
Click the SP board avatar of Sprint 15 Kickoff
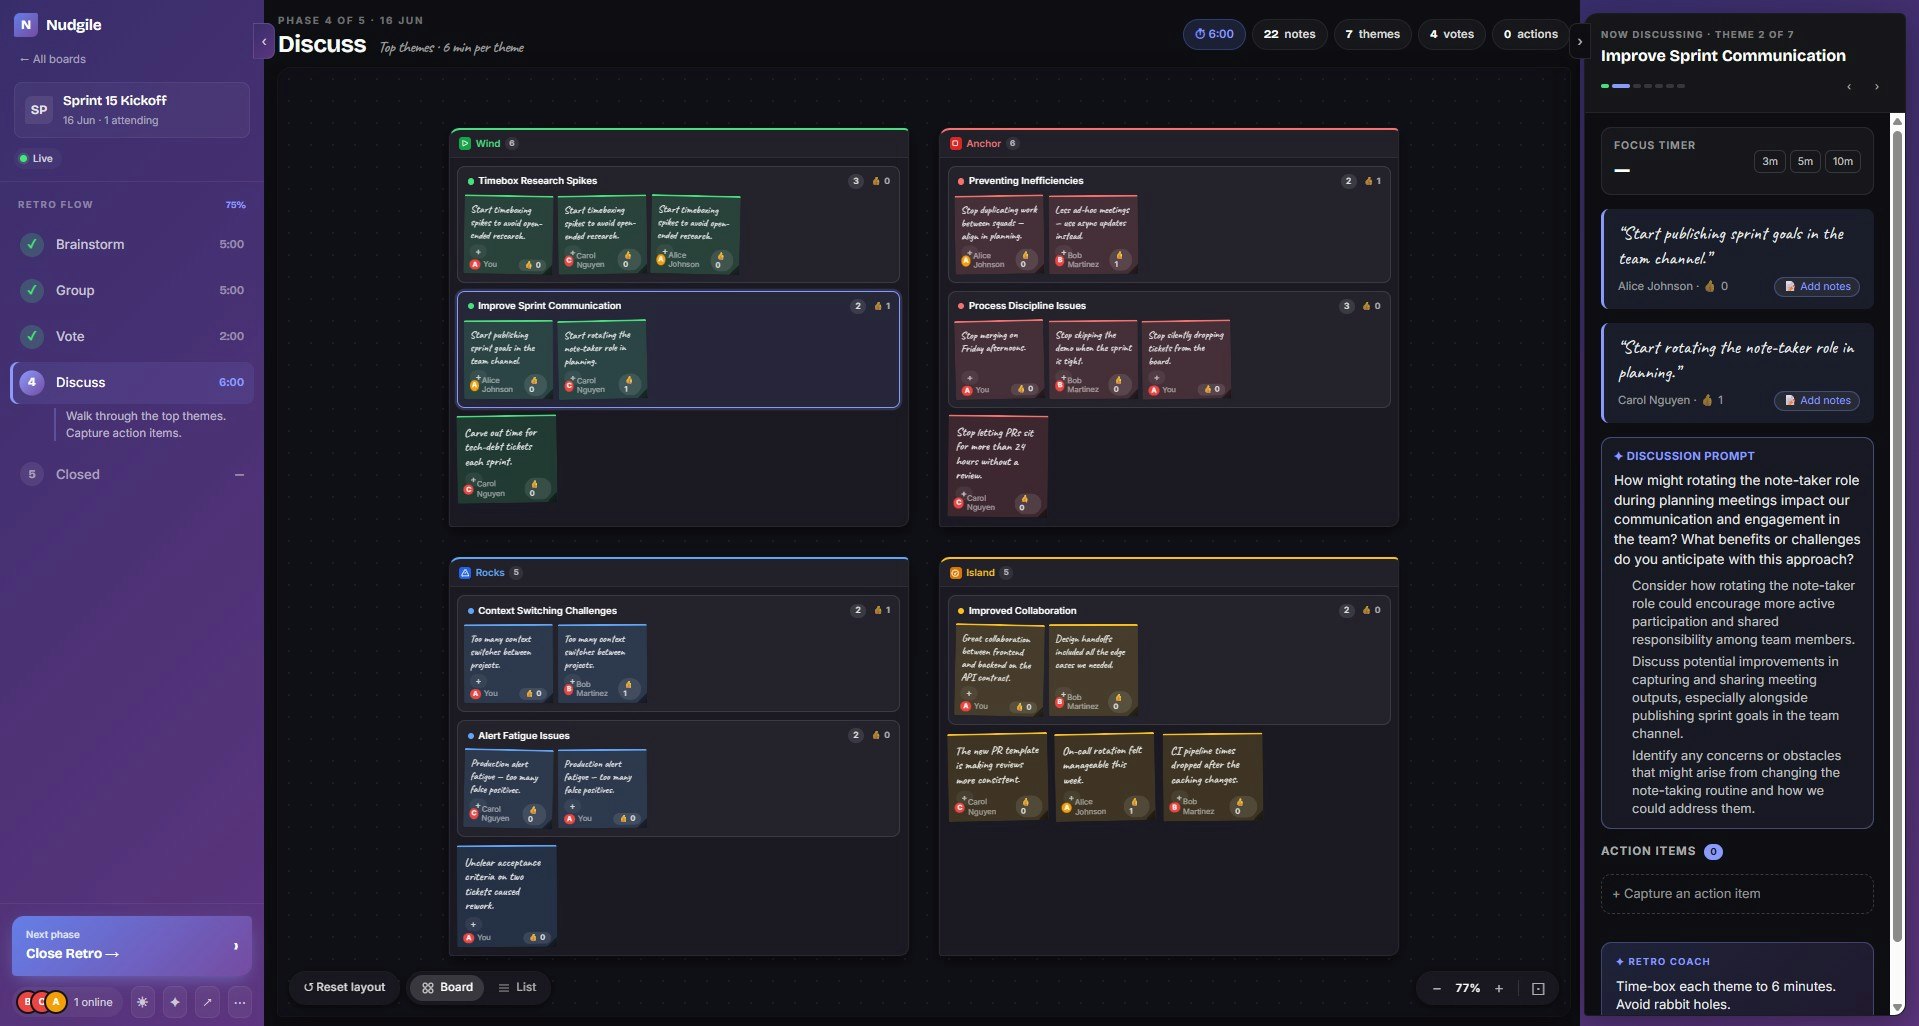click(x=39, y=110)
